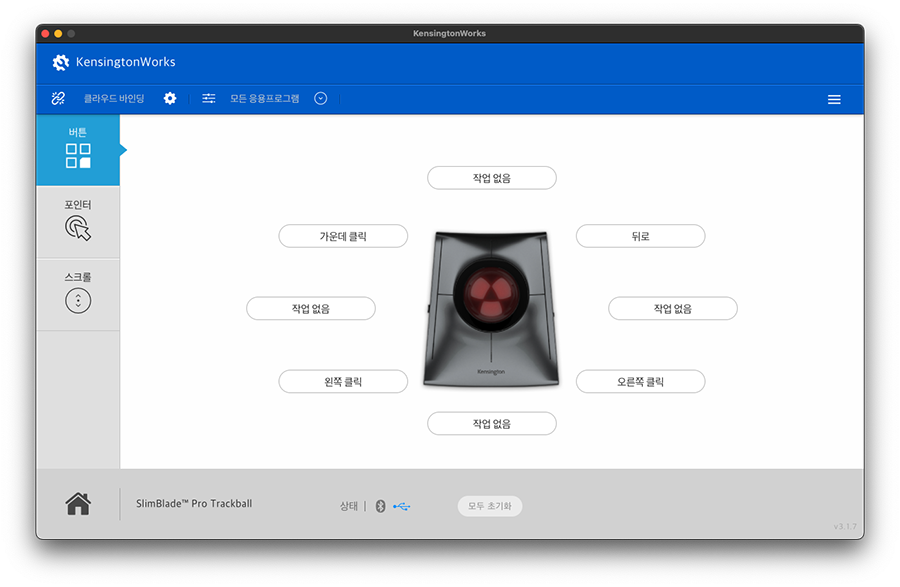Viewport: 900px width, 587px height.
Task: Open 클라우드 바인딩 label in toolbar
Action: click(x=114, y=99)
